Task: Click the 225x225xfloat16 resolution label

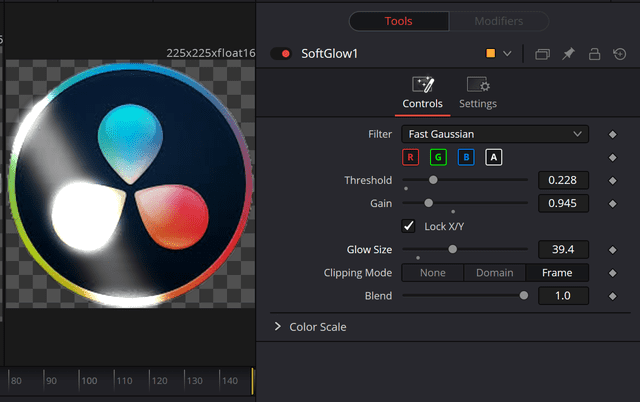Action: pyautogui.click(x=211, y=53)
